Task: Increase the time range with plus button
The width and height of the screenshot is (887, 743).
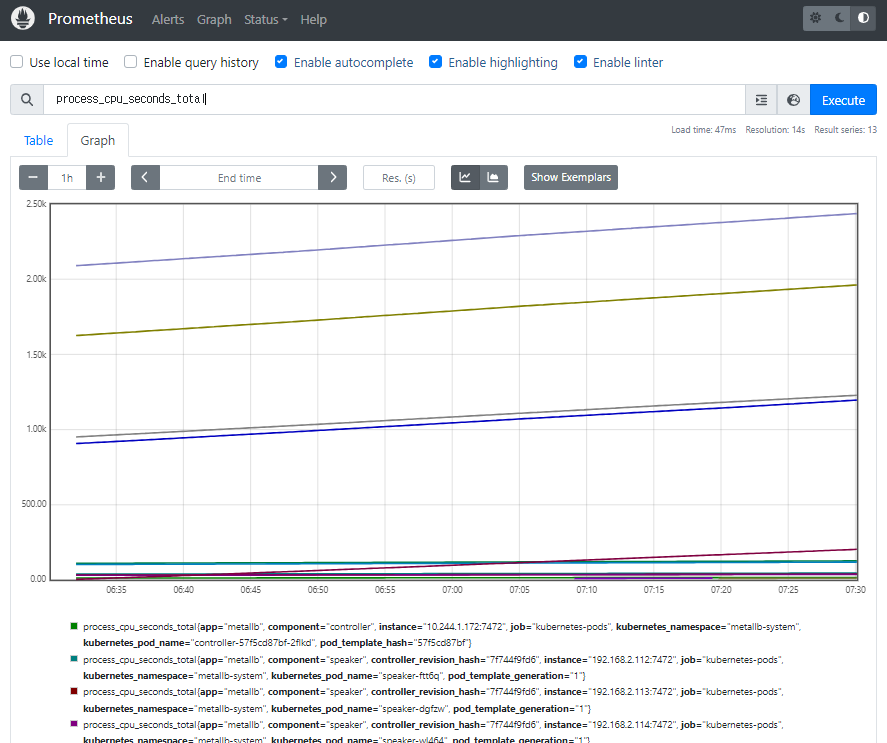Action: click(101, 178)
